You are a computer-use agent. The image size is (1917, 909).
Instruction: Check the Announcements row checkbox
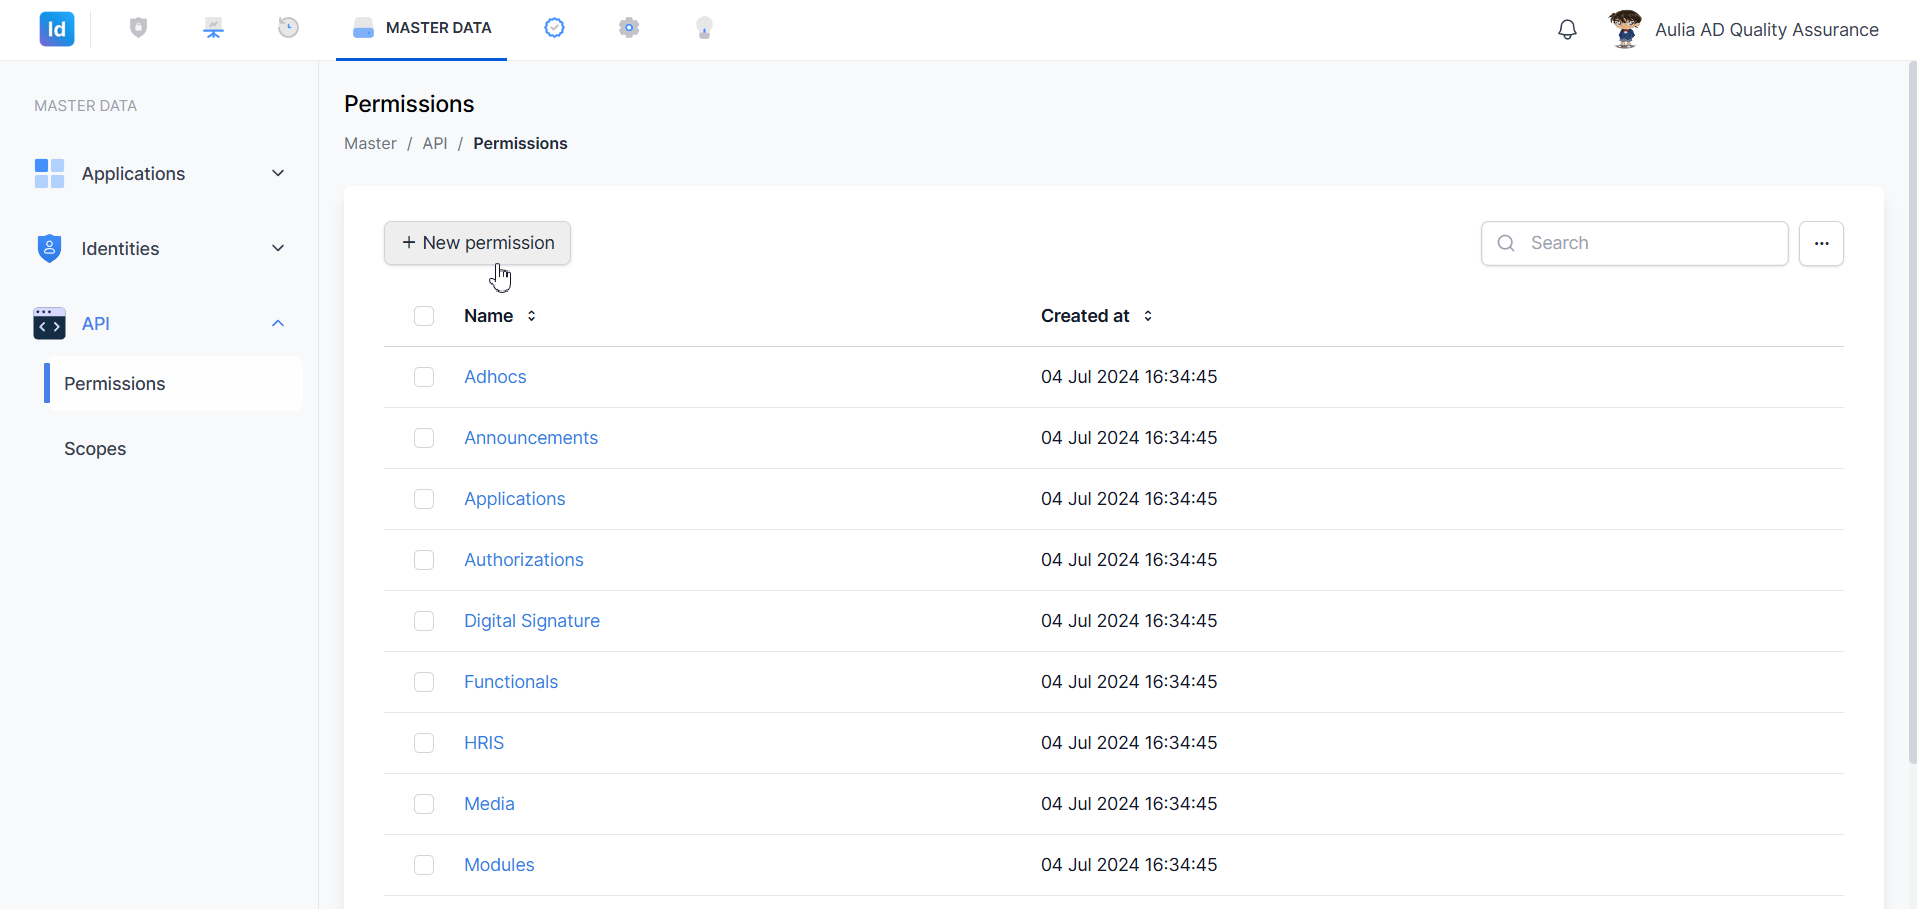point(424,438)
